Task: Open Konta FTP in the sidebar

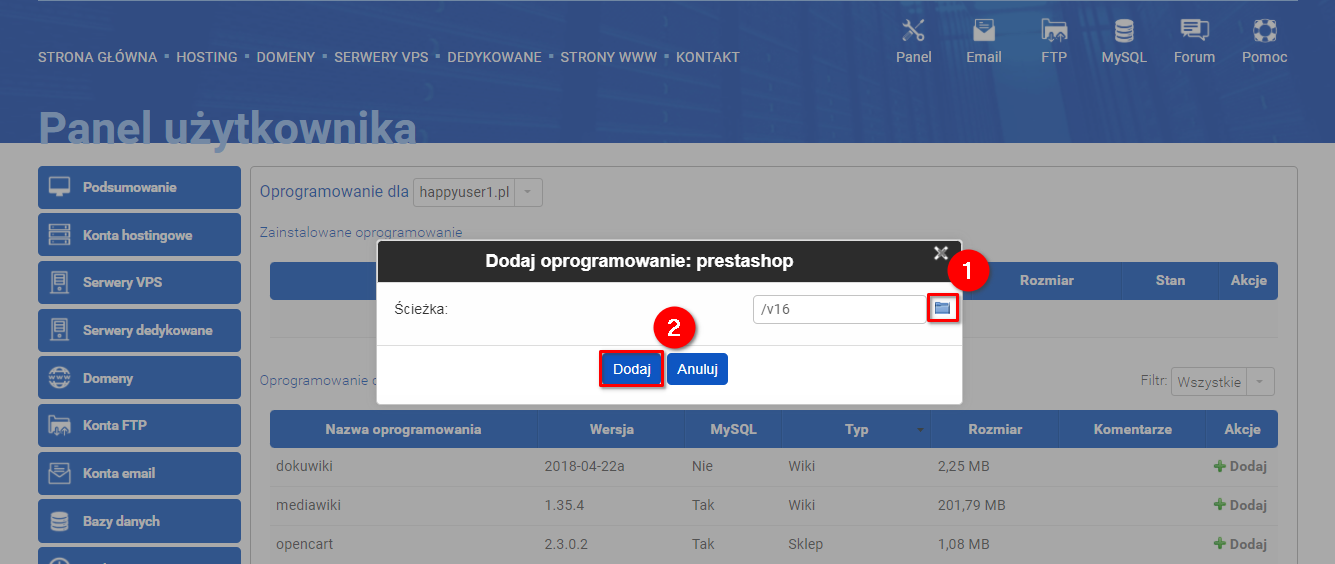Action: [x=139, y=425]
